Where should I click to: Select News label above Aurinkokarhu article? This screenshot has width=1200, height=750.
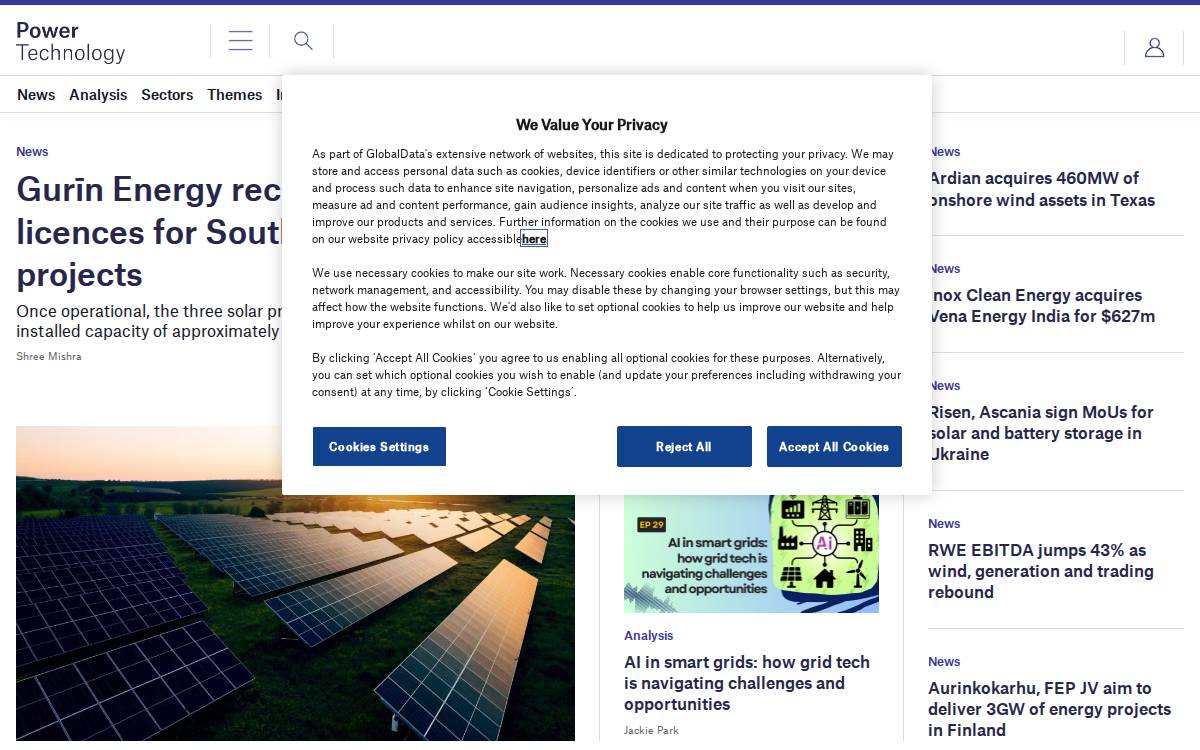pyautogui.click(x=944, y=662)
